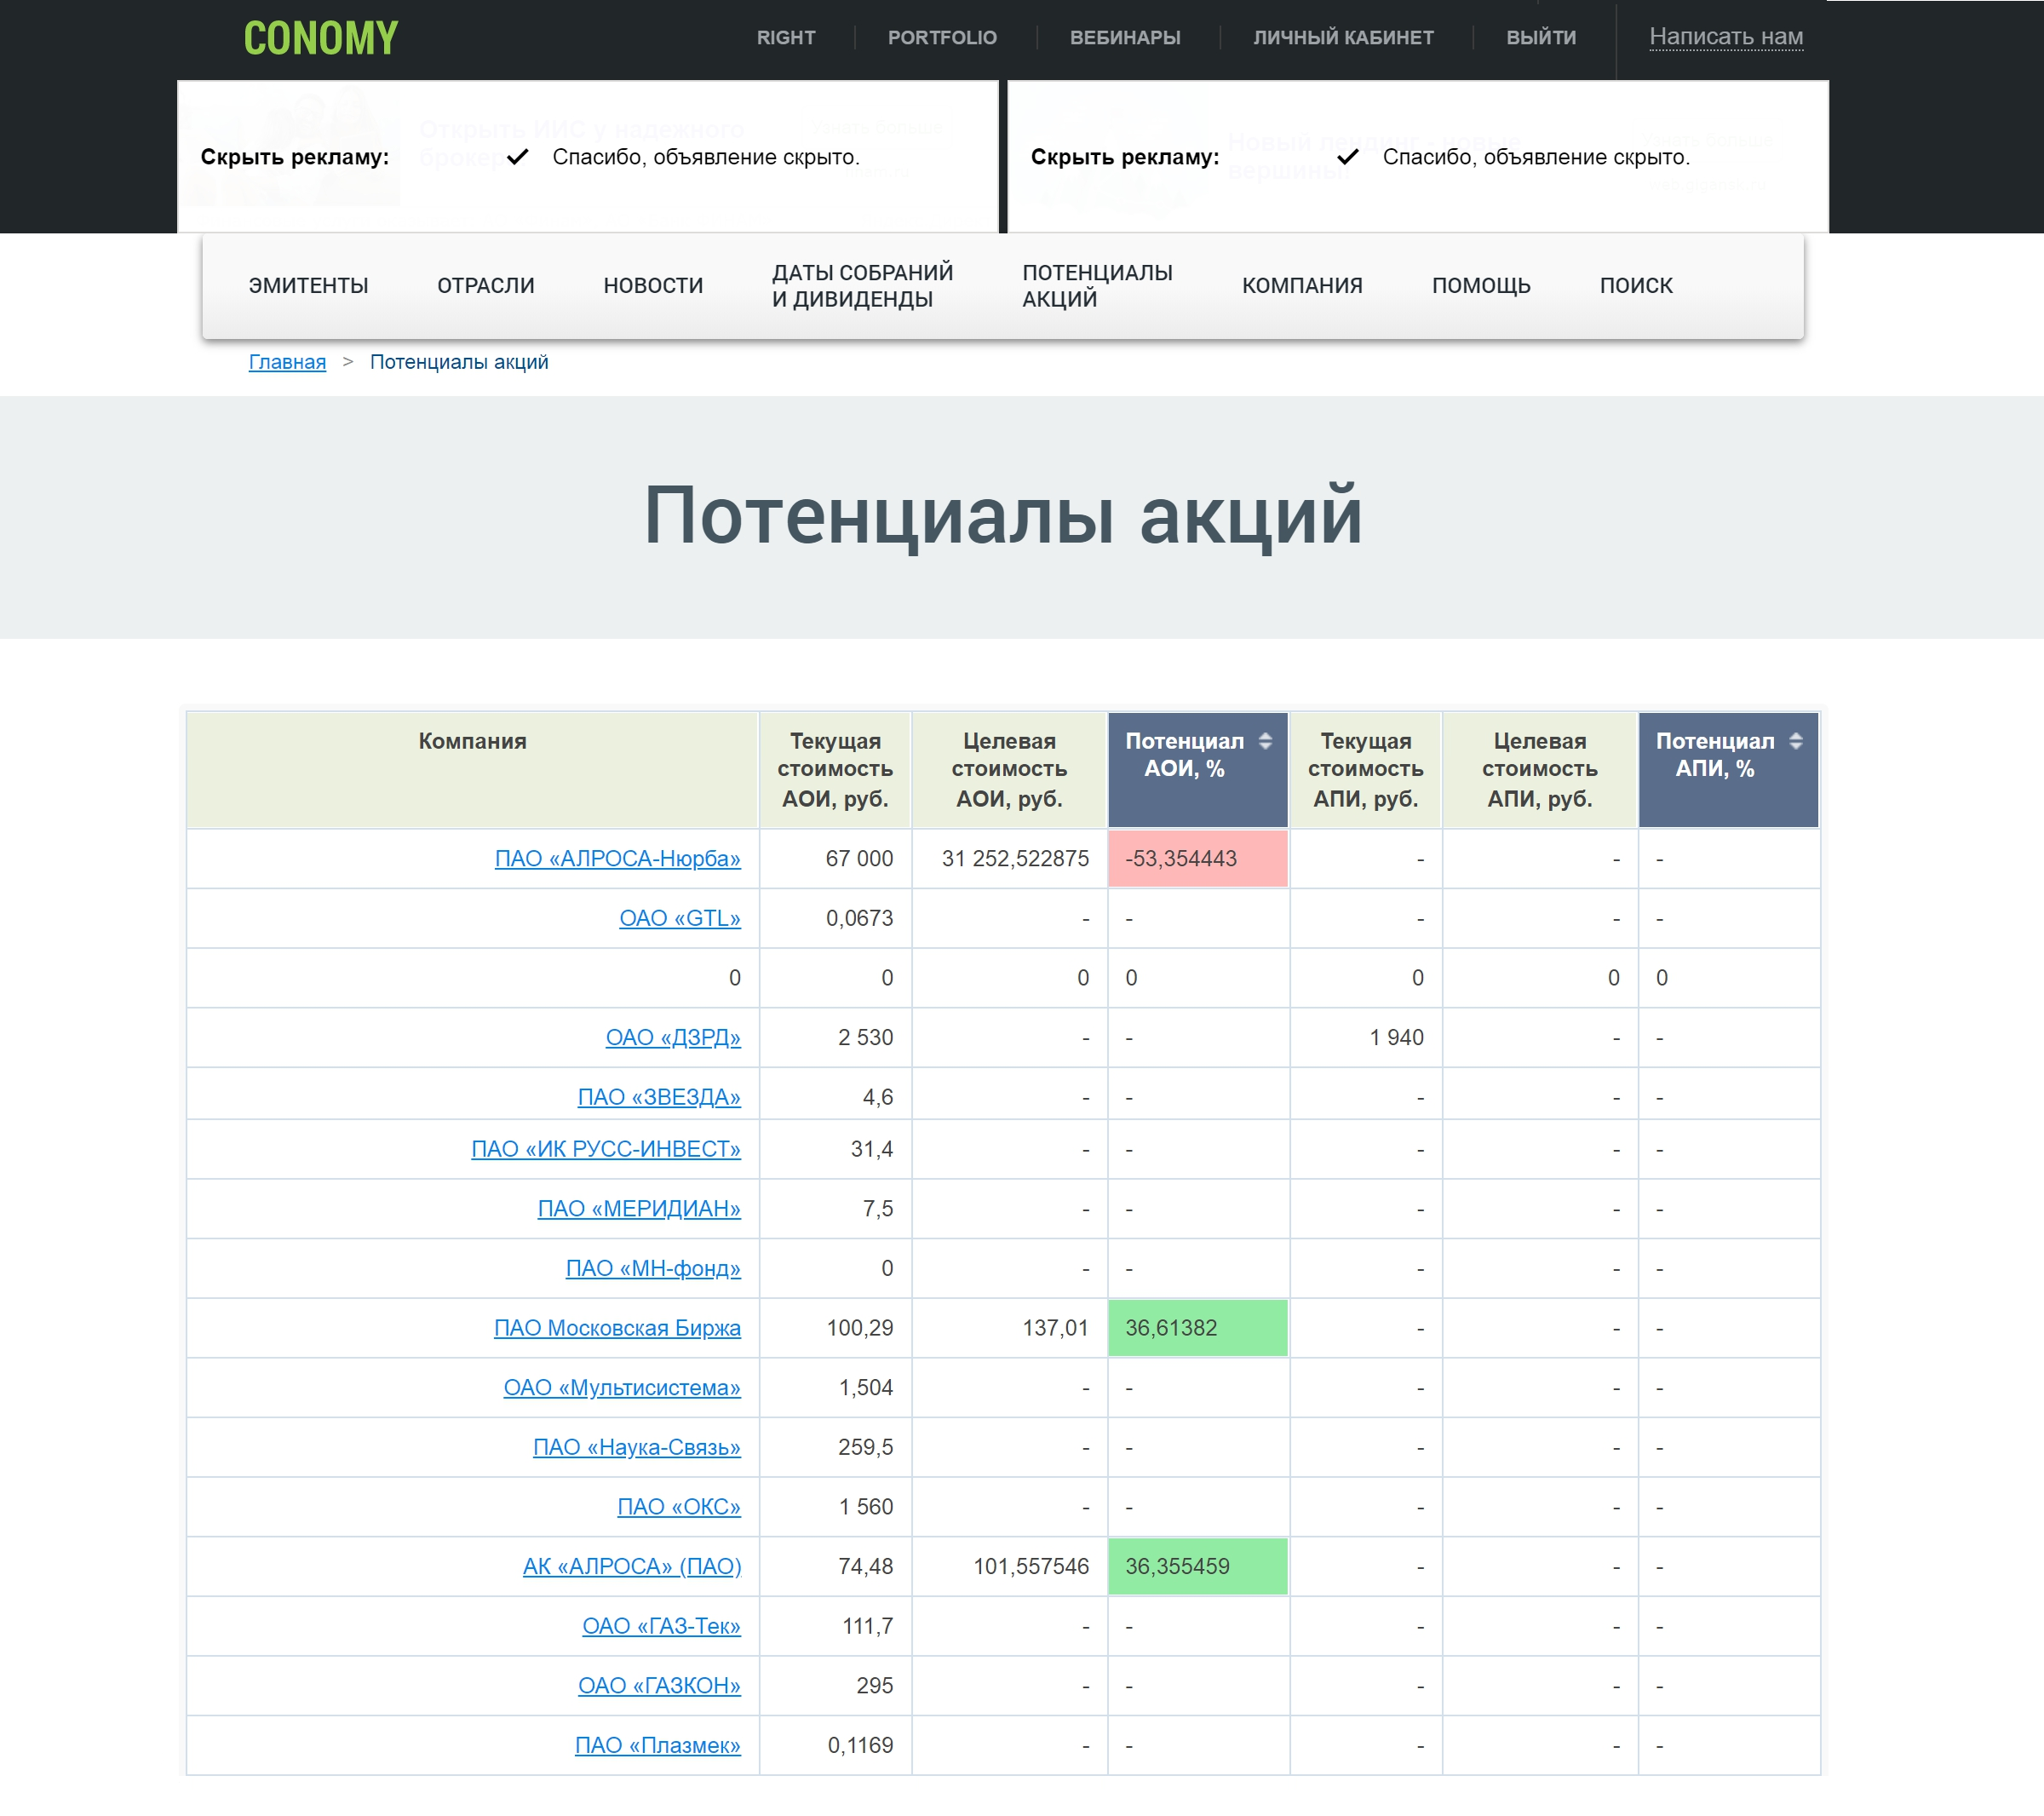This screenshot has width=2044, height=1816.
Task: Click the Написать нам link
Action: 1726,37
